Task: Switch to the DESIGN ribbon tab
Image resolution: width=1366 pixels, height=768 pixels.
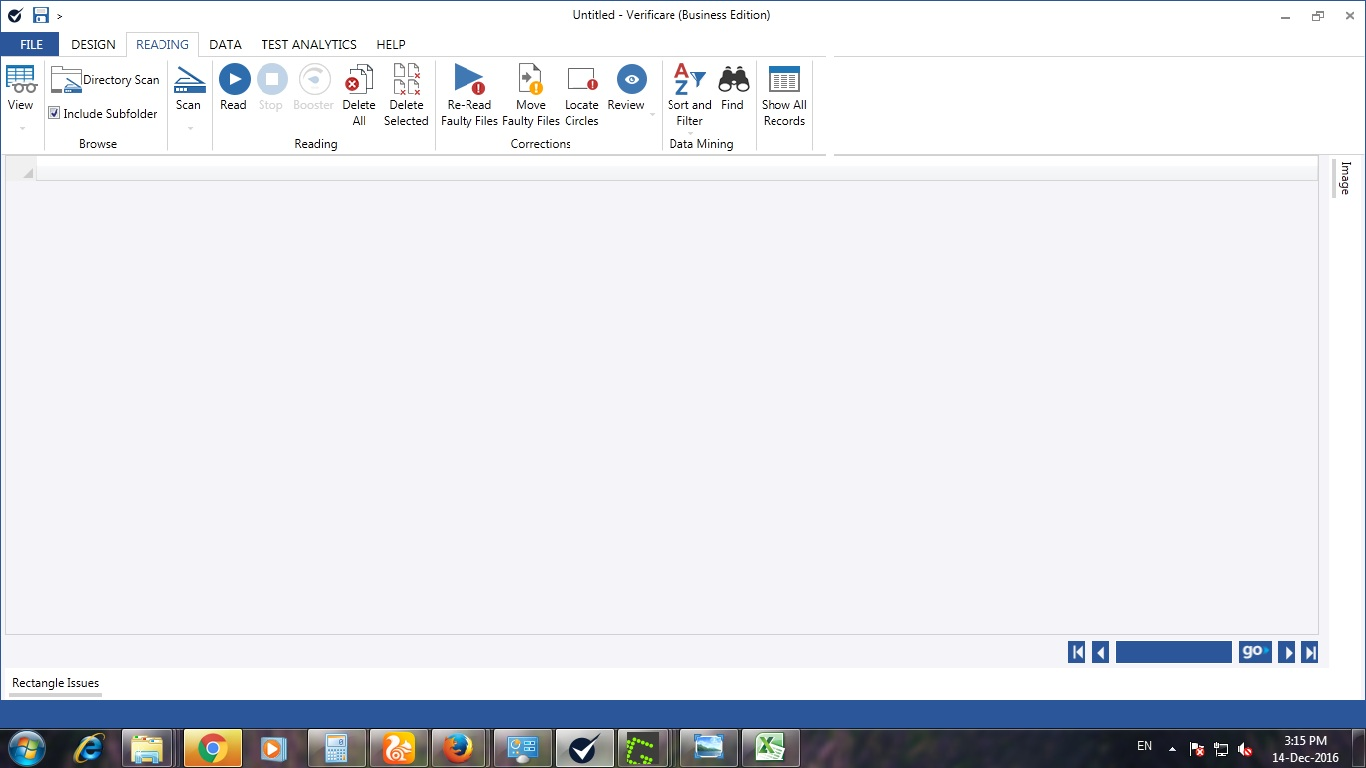Action: [x=93, y=45]
